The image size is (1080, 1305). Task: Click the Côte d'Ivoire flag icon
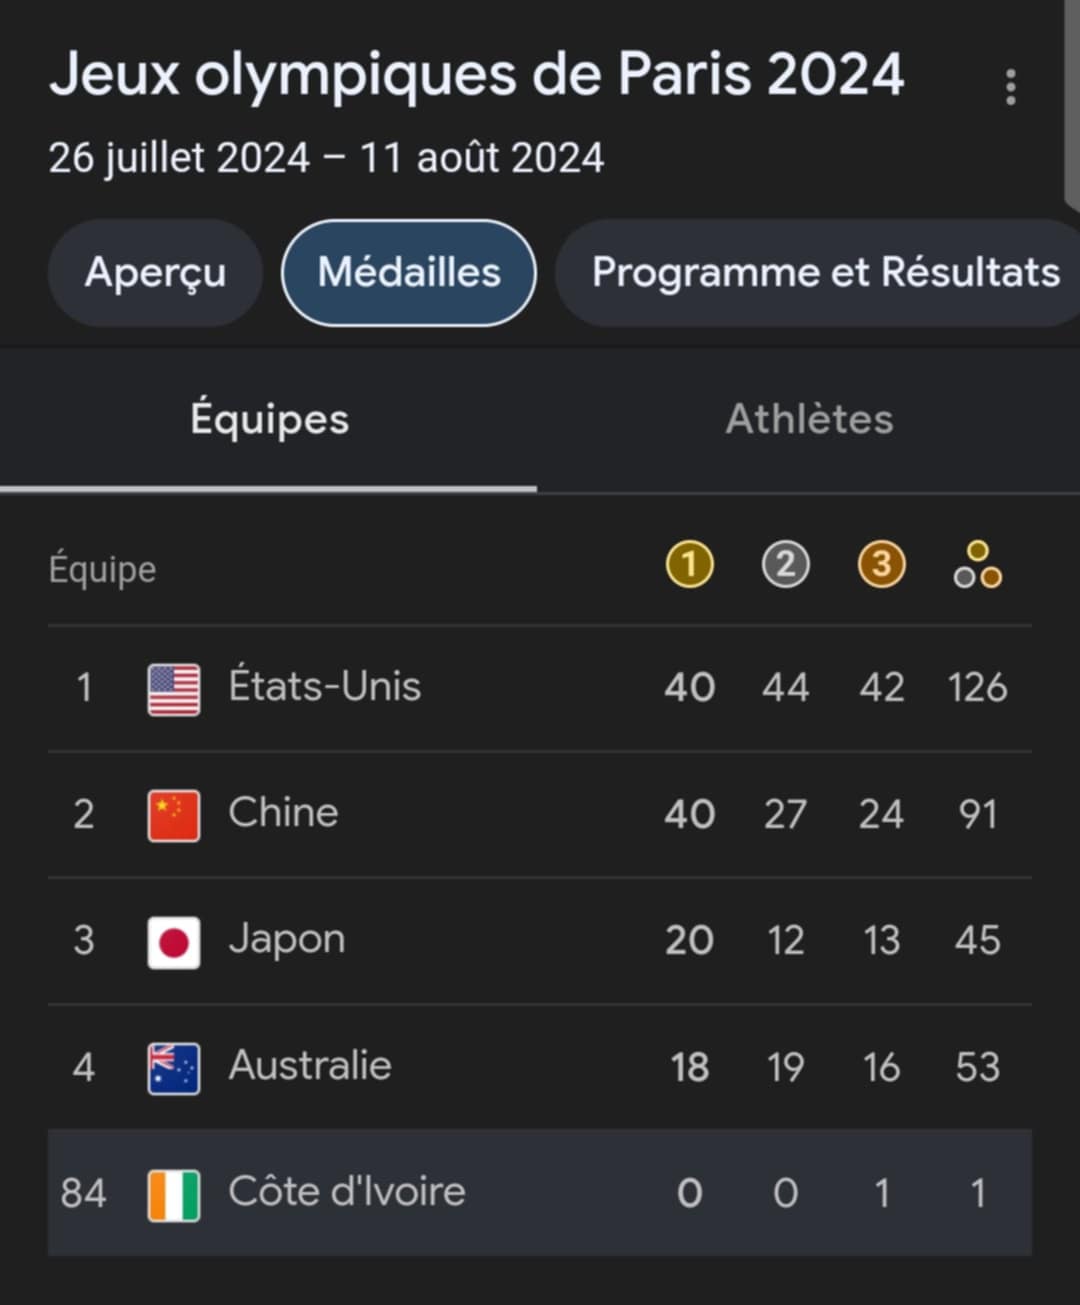pyautogui.click(x=174, y=1195)
